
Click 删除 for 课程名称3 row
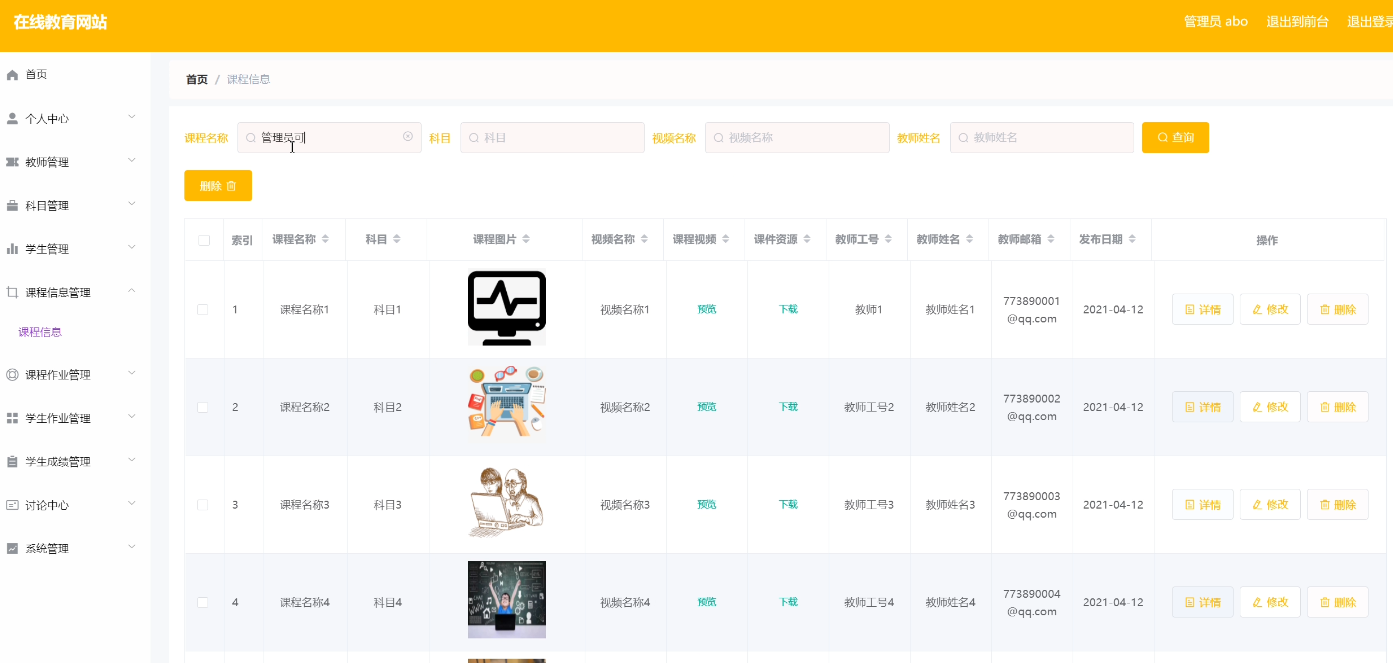[1337, 505]
